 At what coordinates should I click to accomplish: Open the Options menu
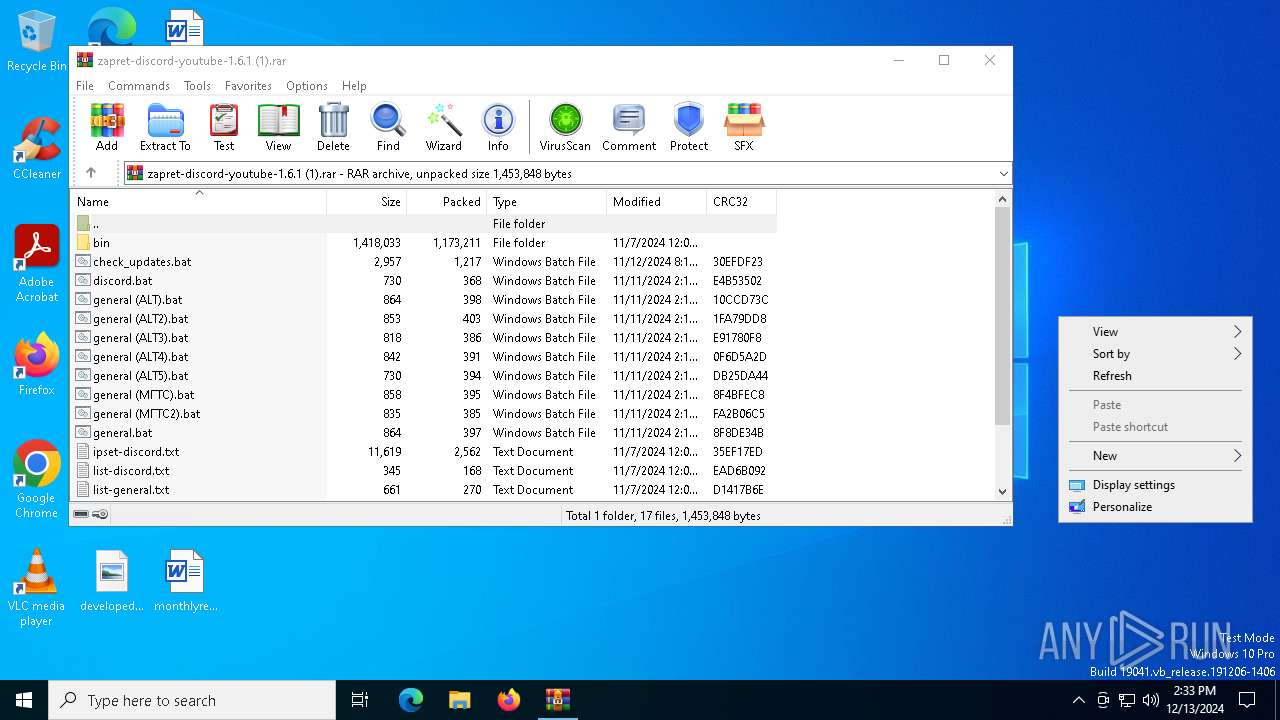[x=307, y=86]
